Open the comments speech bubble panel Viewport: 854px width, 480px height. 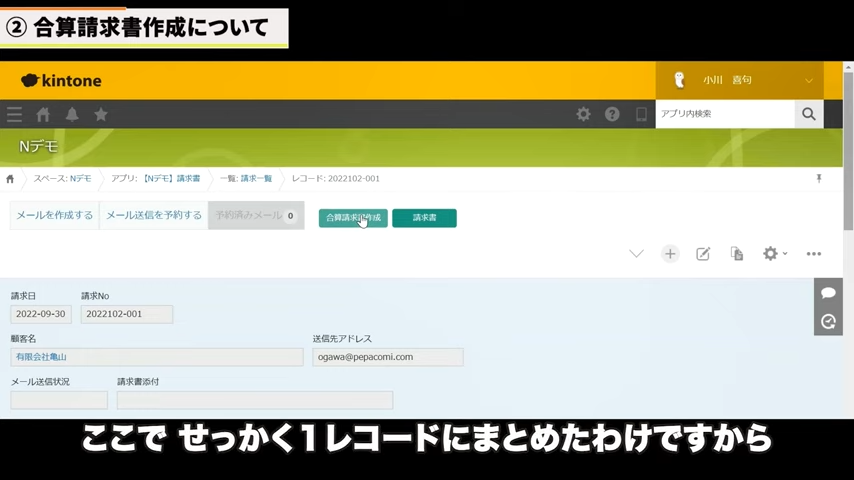828,293
